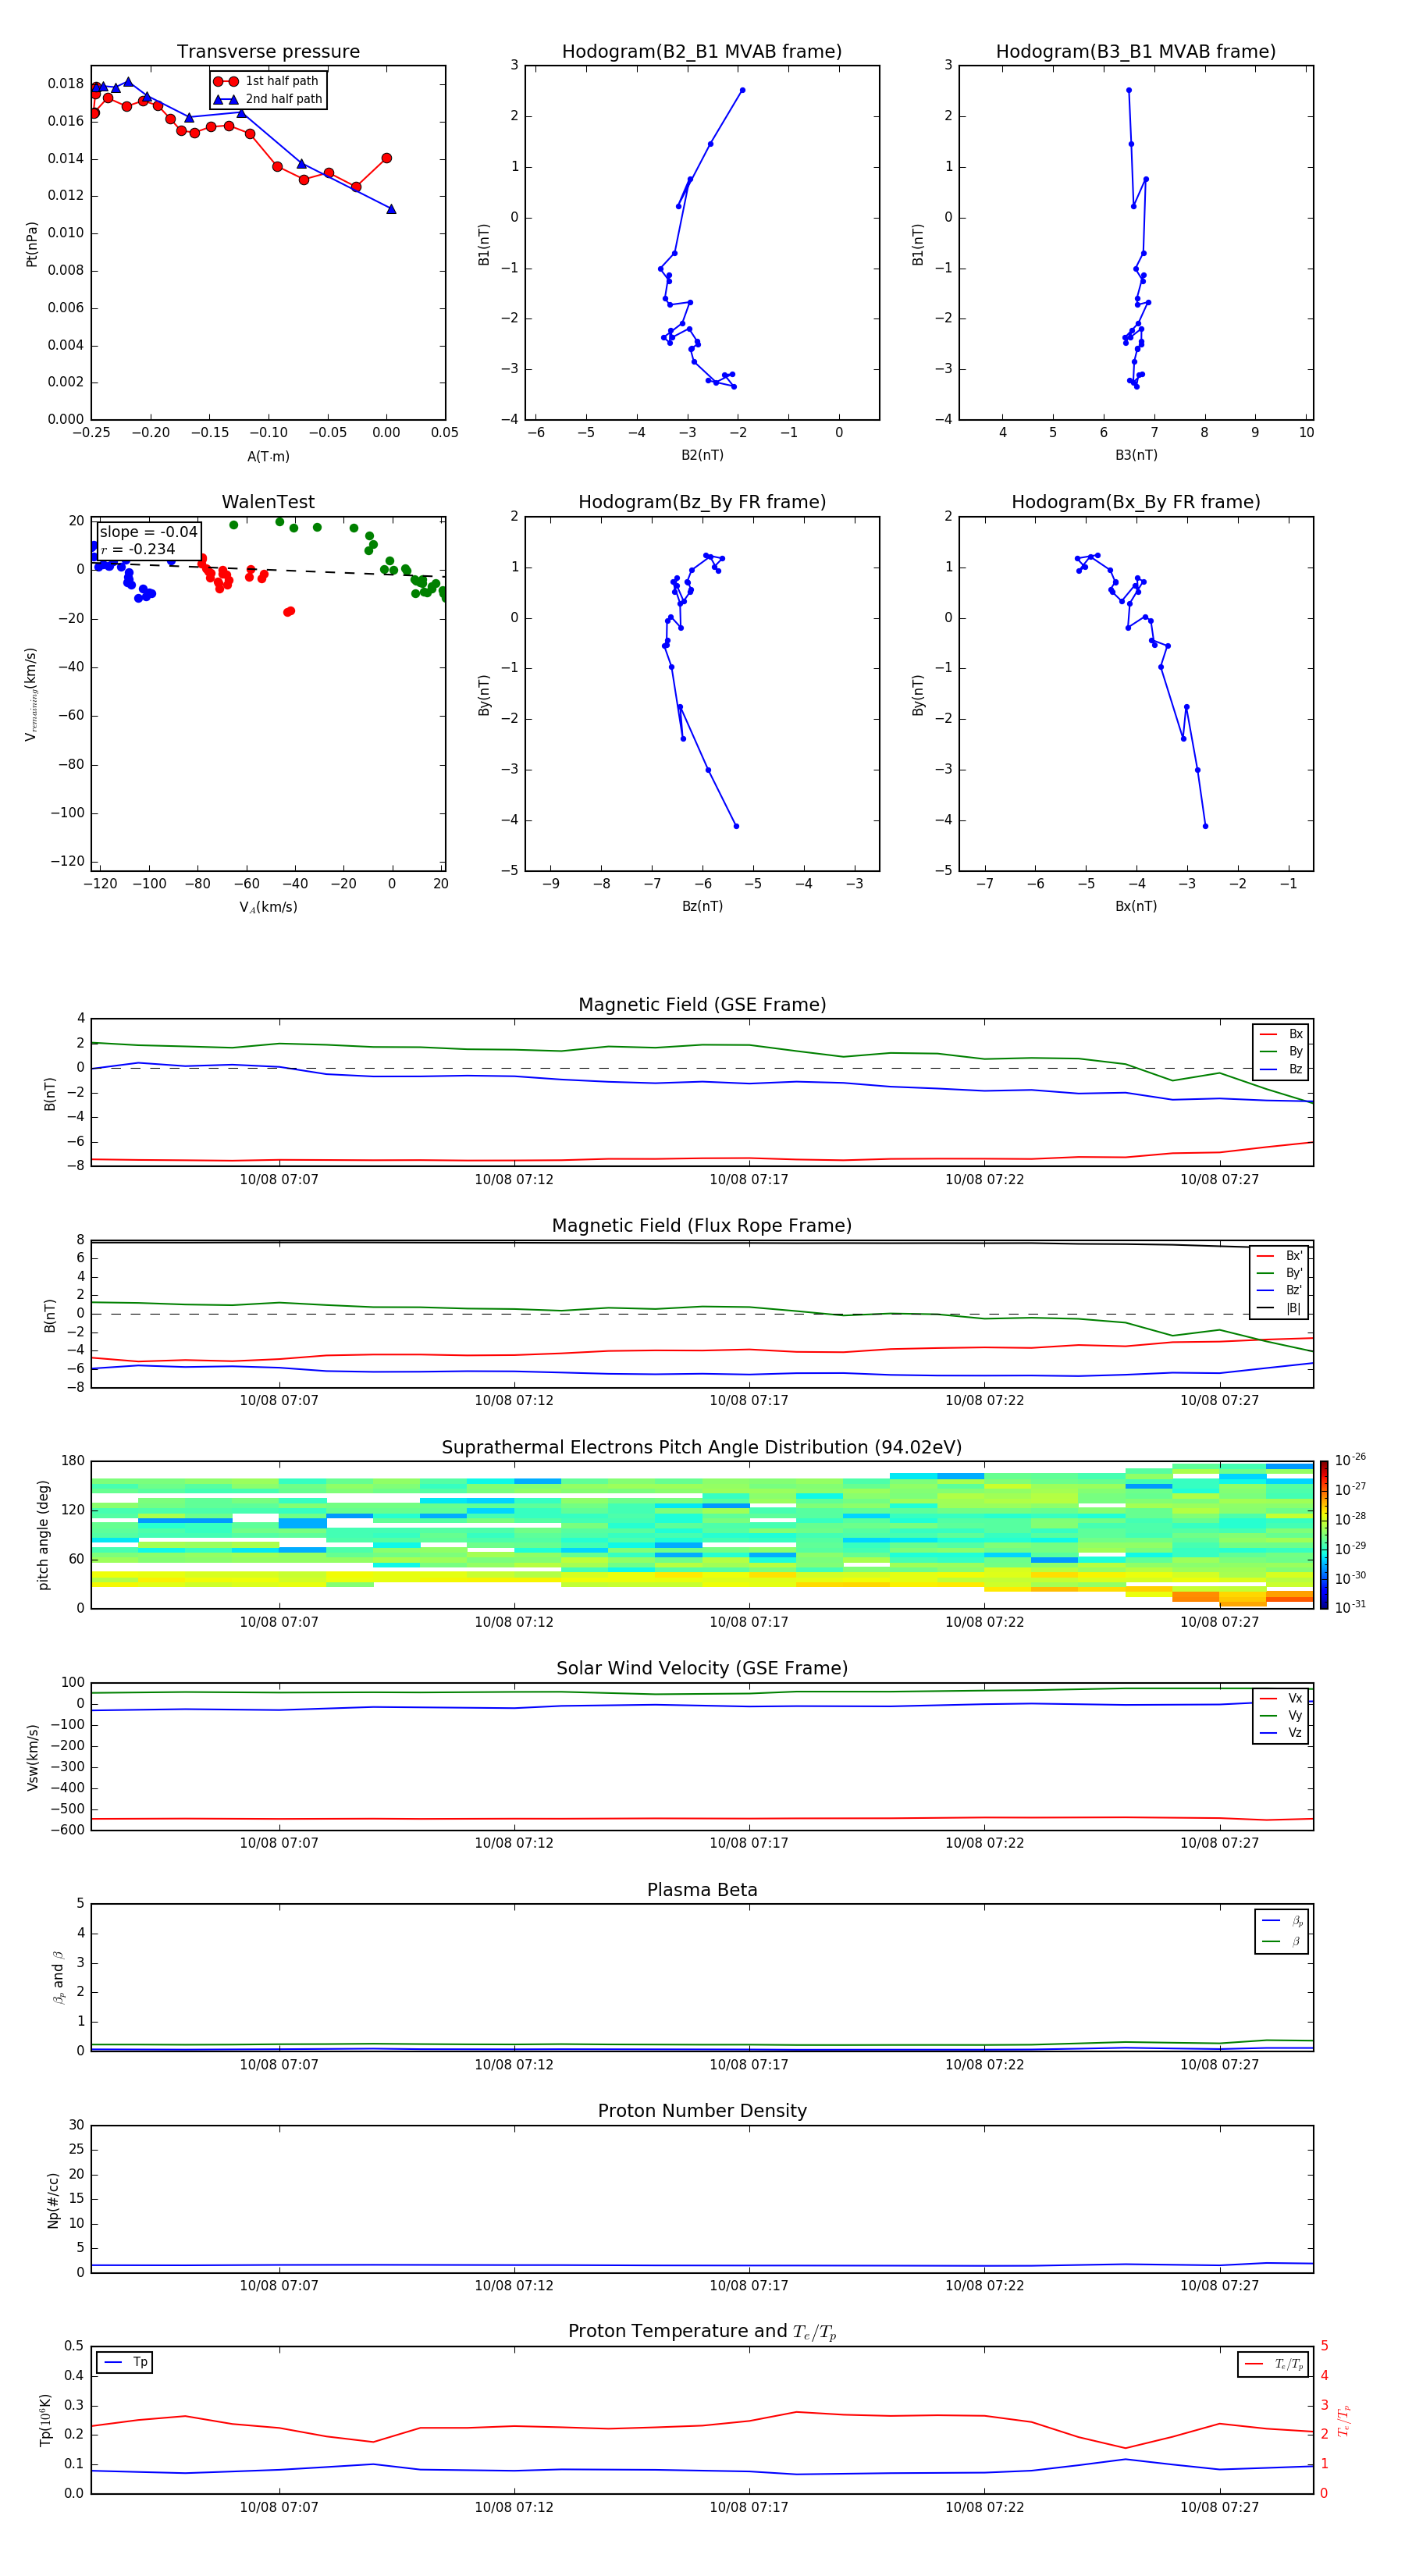Screen dimensions: 1405x2576
Task: Click '10/08 07:22' tick in Proton Number Density panel
Action: pos(985,2285)
